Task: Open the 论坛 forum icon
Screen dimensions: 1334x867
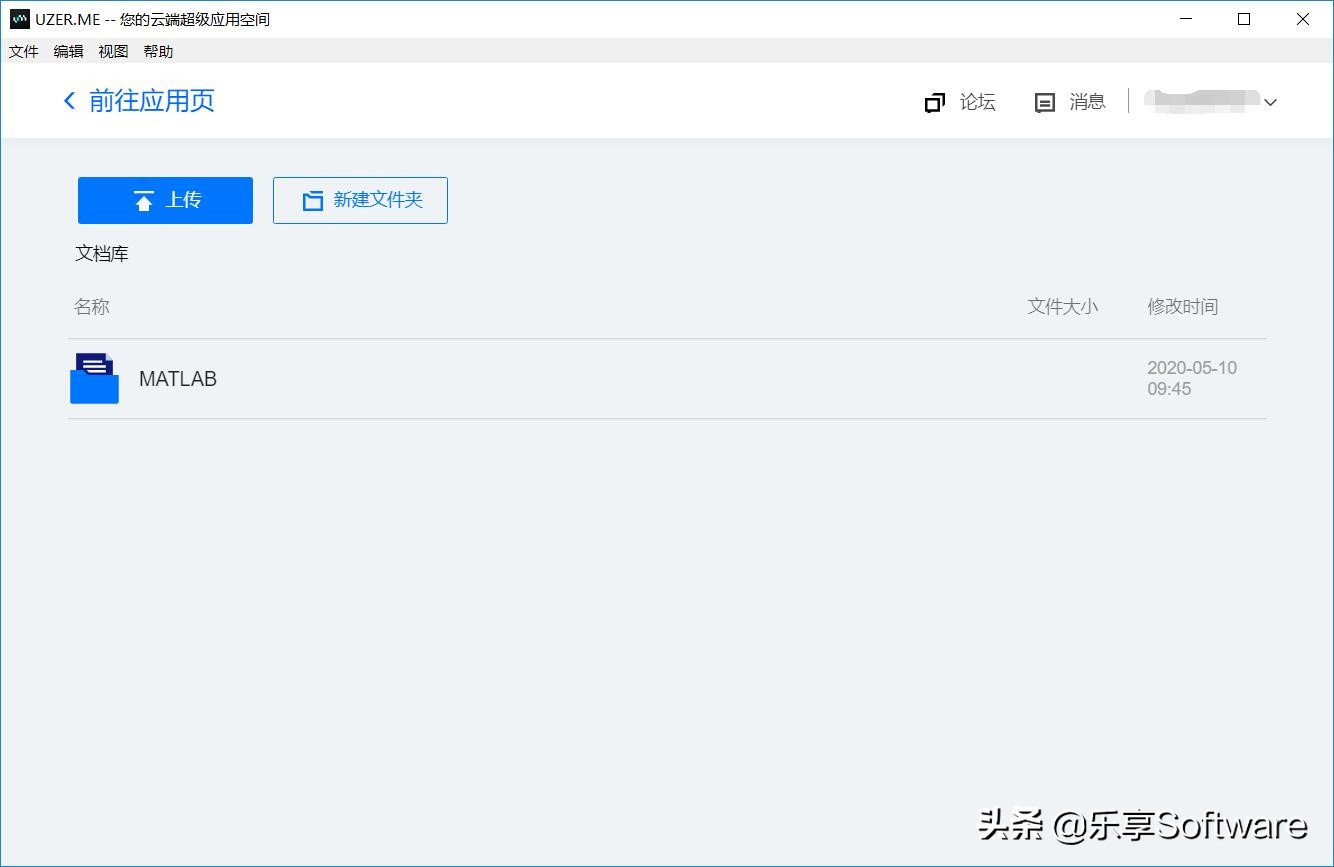Action: click(x=935, y=102)
